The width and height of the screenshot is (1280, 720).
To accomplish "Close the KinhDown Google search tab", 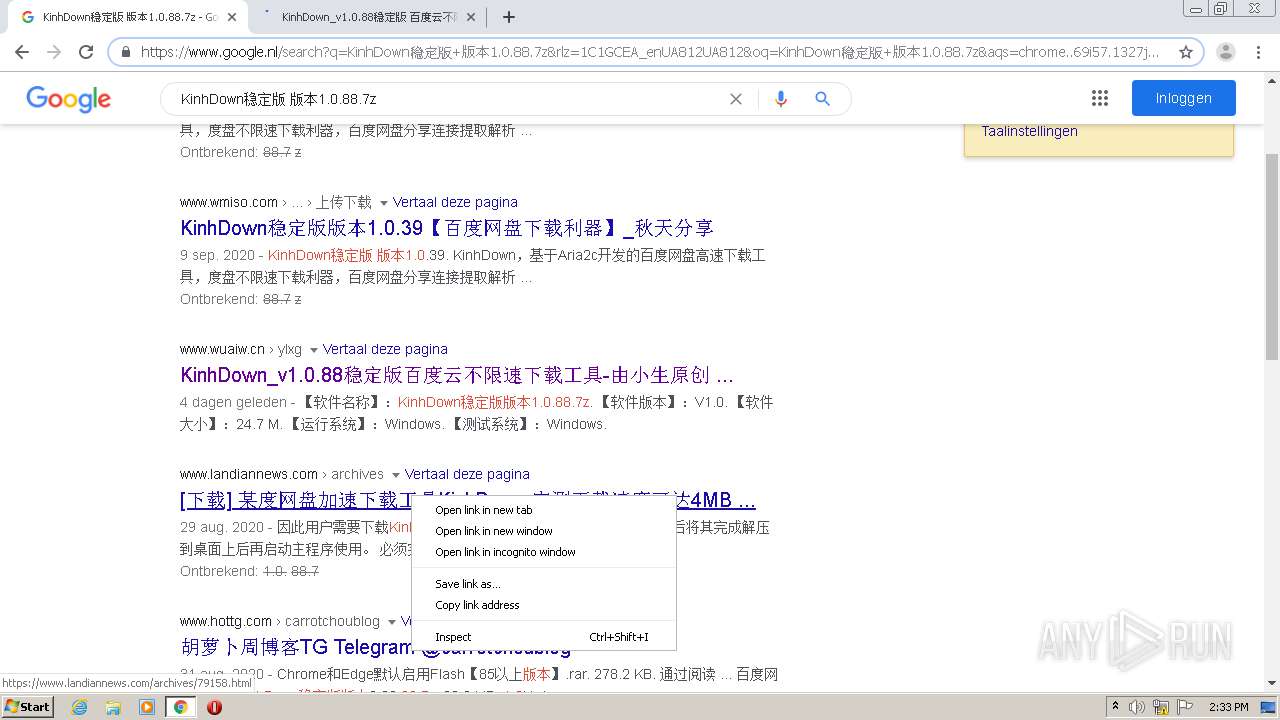I will pos(232,17).
